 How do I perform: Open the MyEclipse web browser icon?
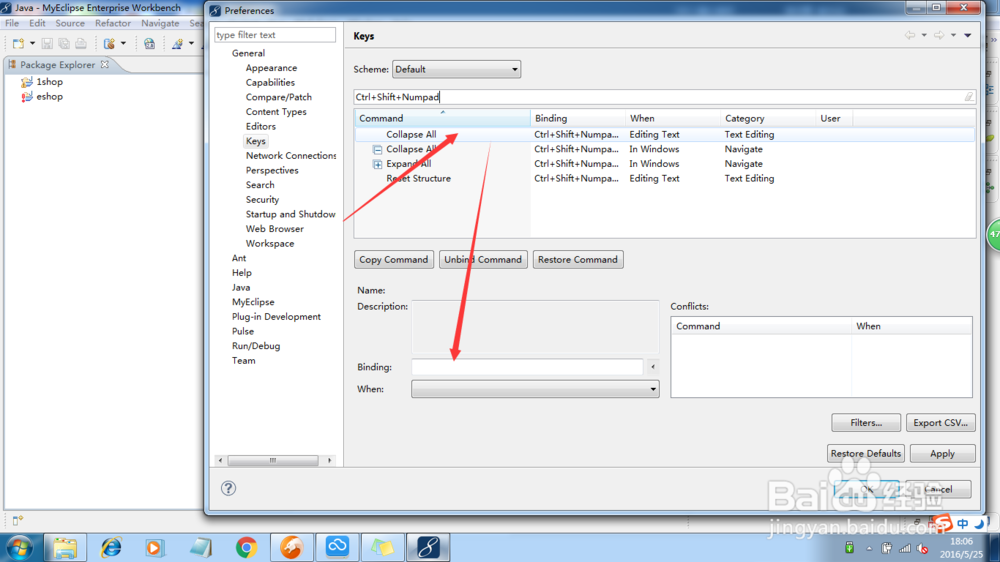(149, 43)
